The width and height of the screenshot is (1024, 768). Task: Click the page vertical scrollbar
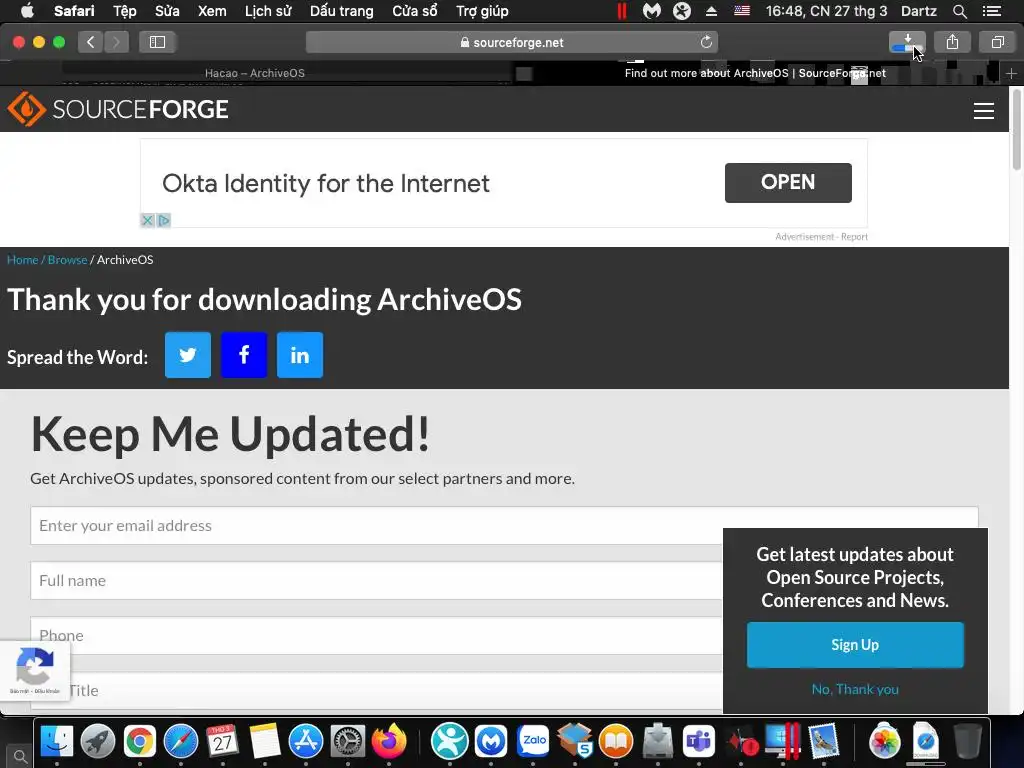pos(1016,131)
